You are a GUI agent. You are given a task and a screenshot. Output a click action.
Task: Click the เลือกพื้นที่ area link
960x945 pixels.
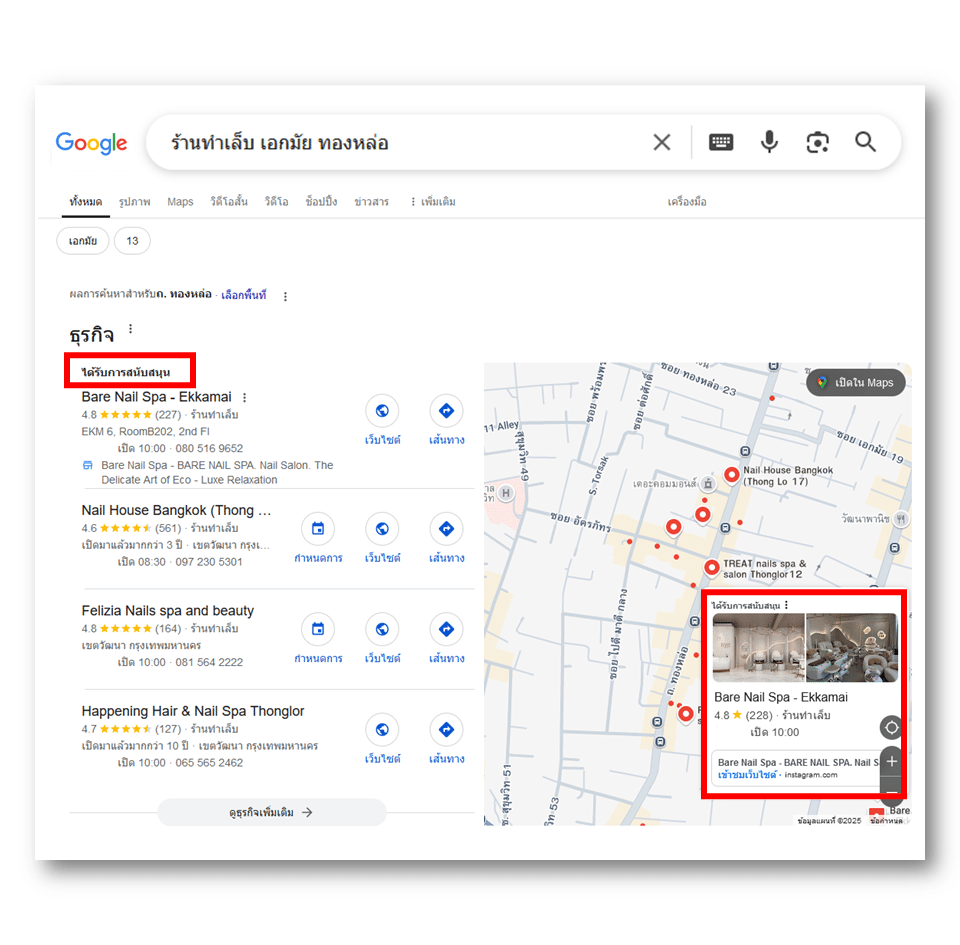click(x=244, y=296)
